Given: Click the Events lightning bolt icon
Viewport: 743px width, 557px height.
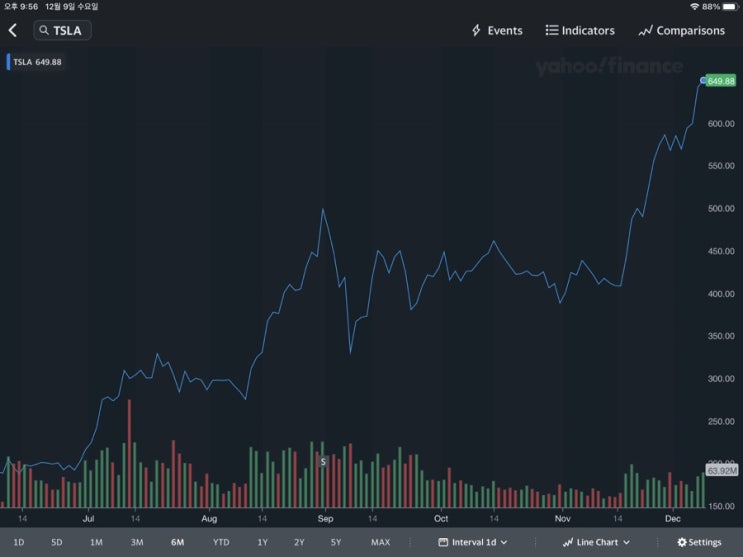Looking at the screenshot, I should (x=476, y=30).
